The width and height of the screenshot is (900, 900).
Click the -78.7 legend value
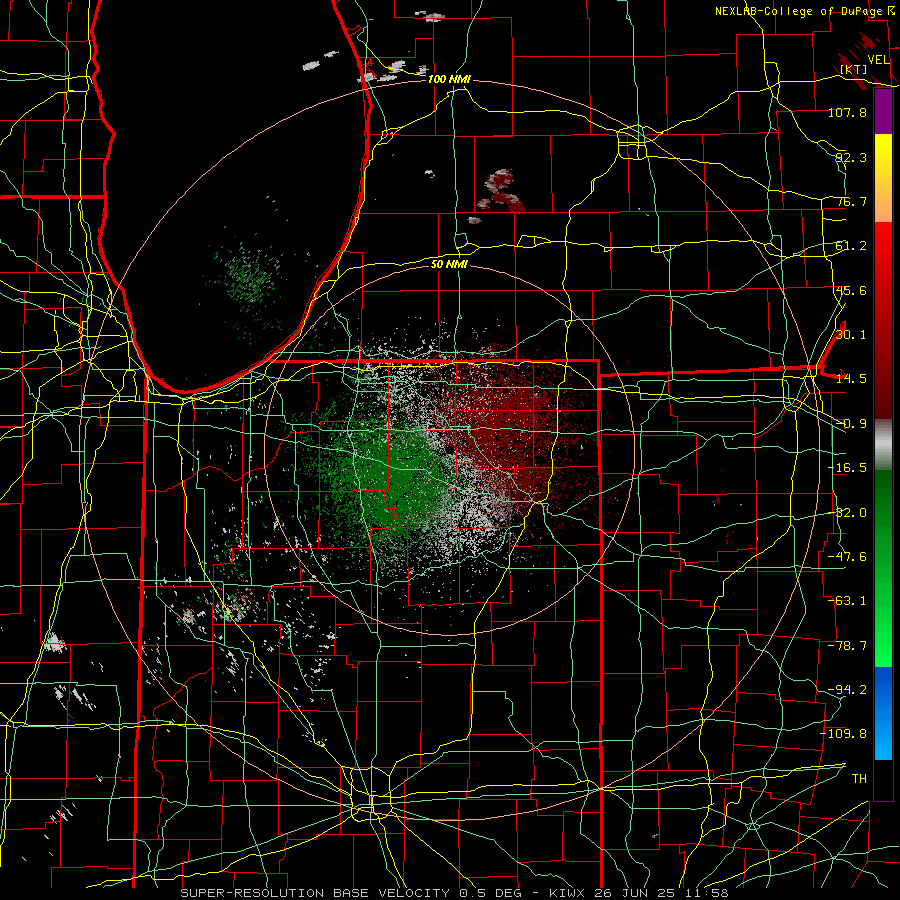tap(847, 646)
